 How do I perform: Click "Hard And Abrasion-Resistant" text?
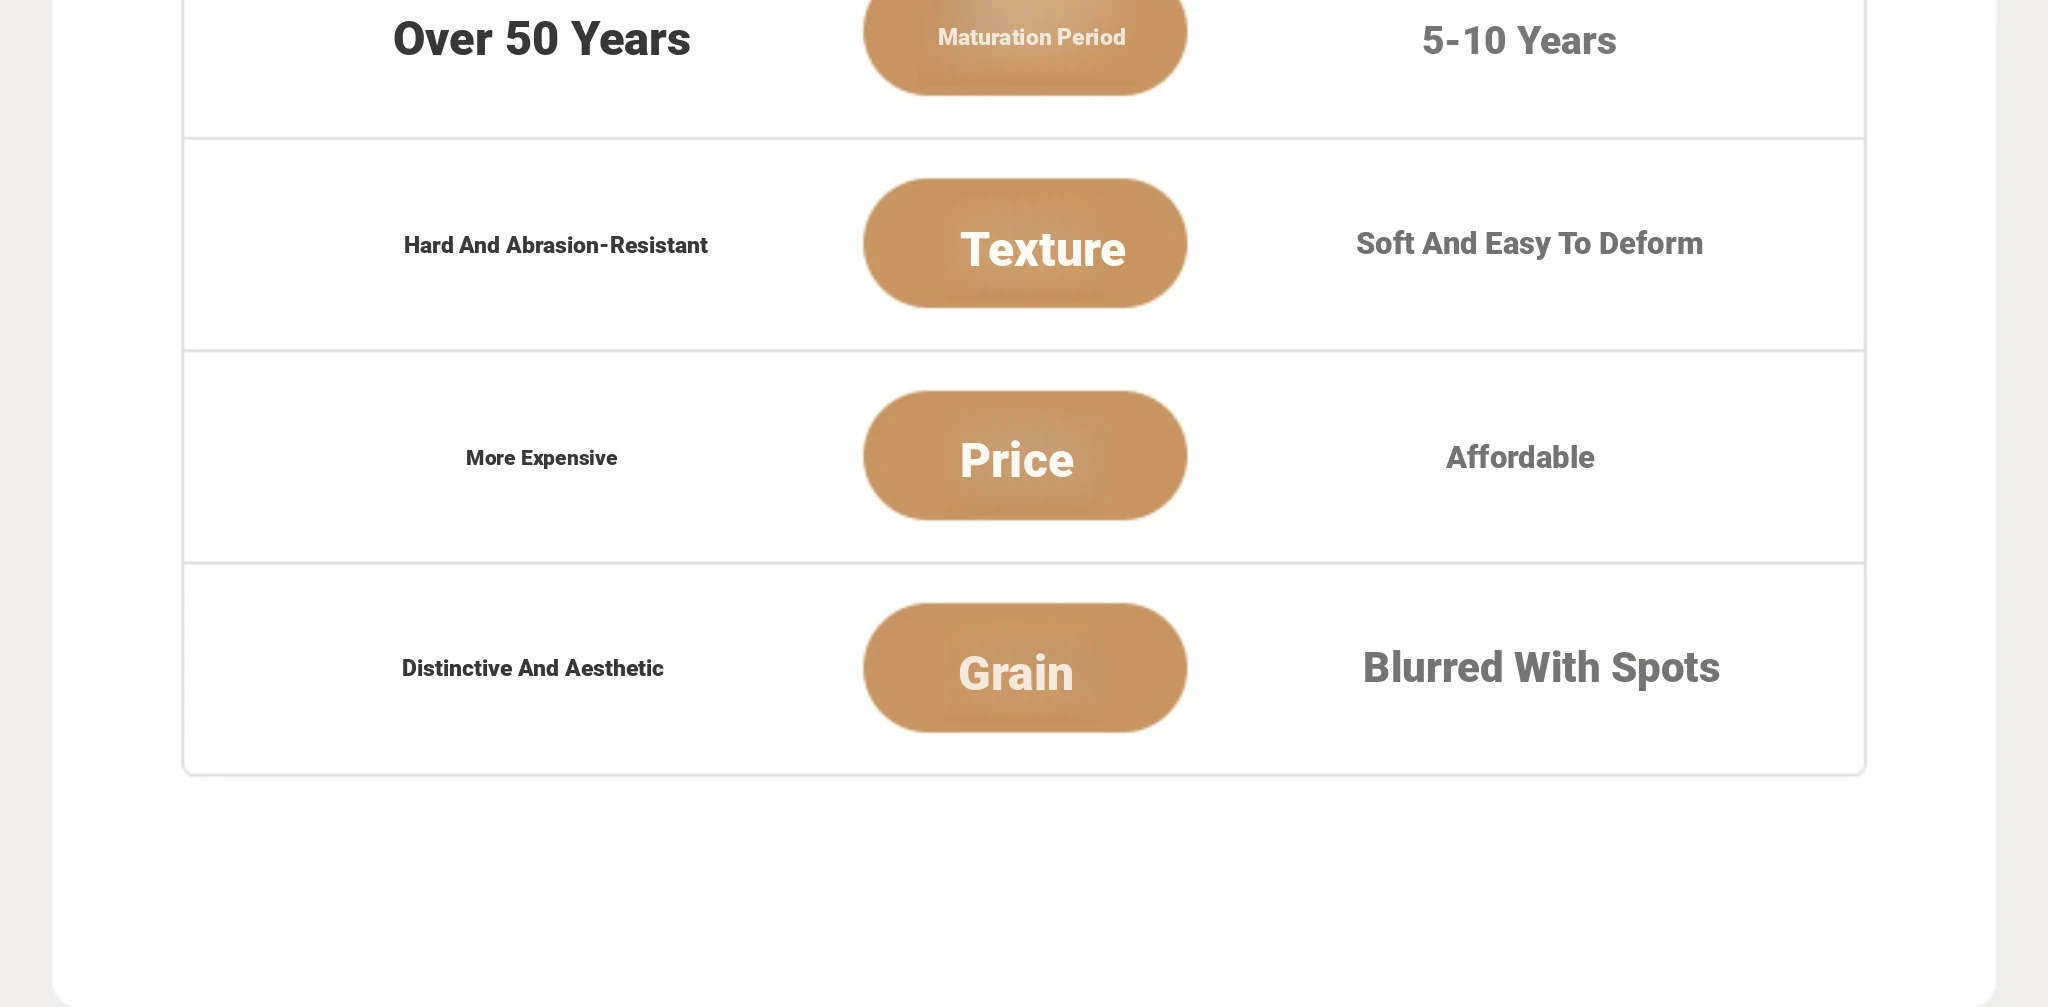(x=555, y=245)
